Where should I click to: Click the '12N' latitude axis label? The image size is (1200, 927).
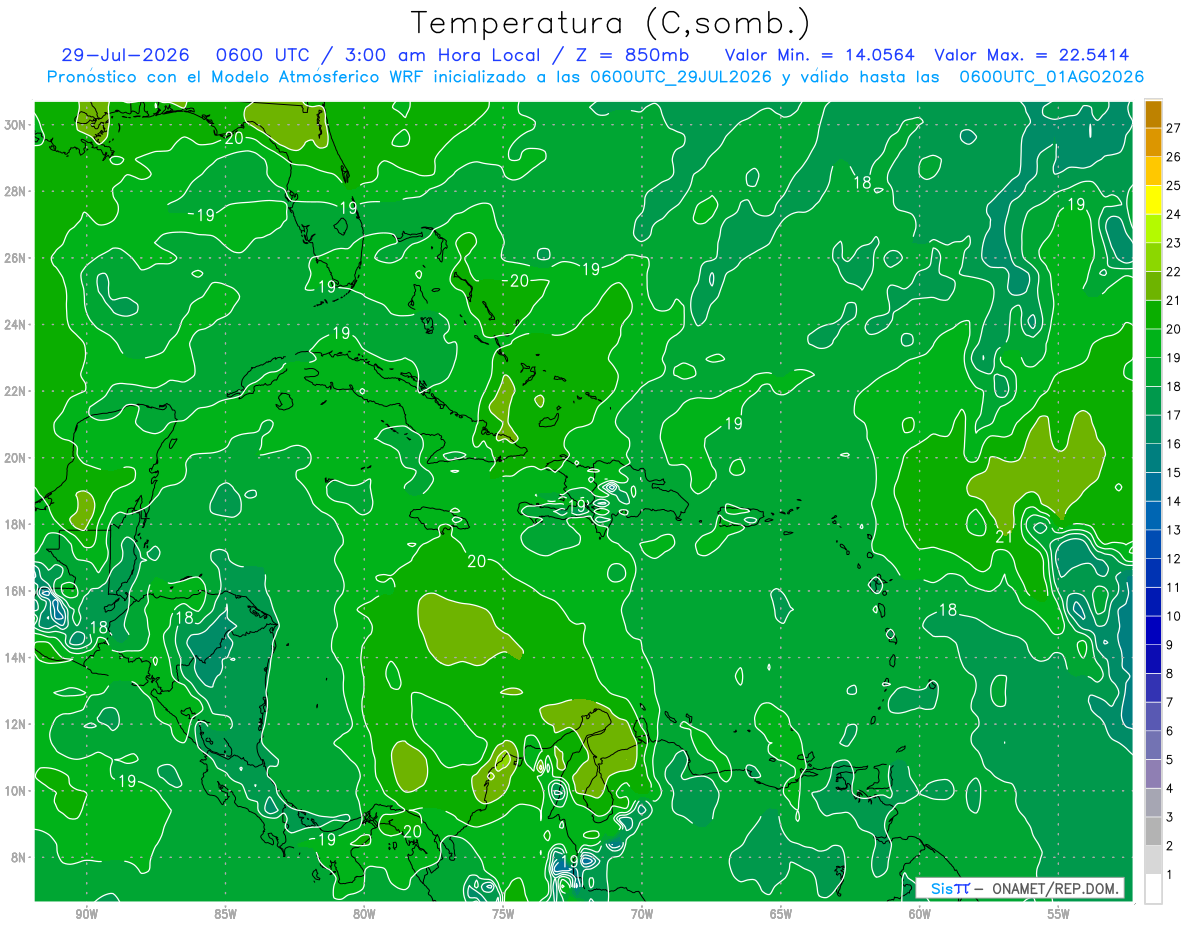tap(15, 724)
